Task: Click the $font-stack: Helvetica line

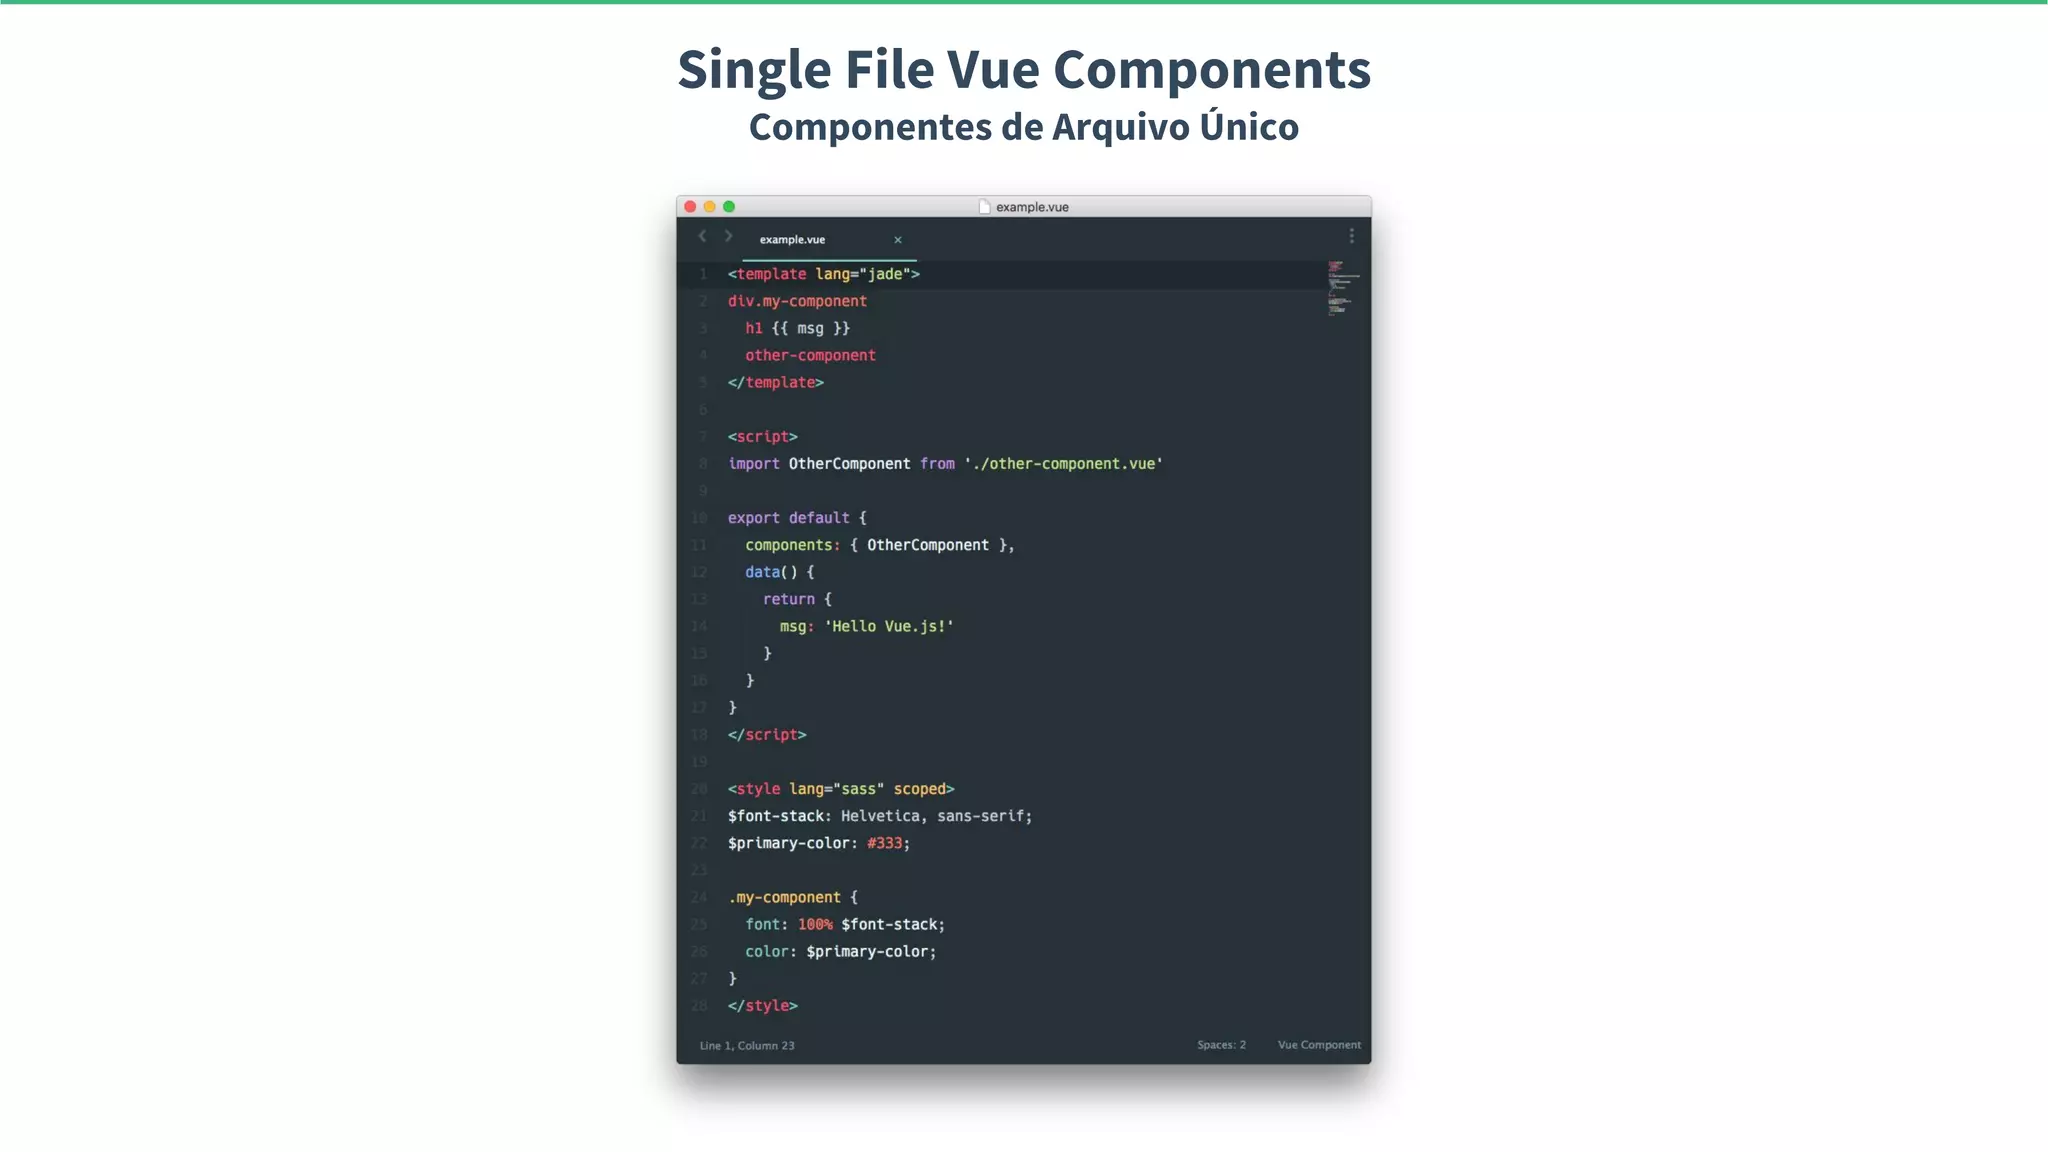Action: click(880, 816)
